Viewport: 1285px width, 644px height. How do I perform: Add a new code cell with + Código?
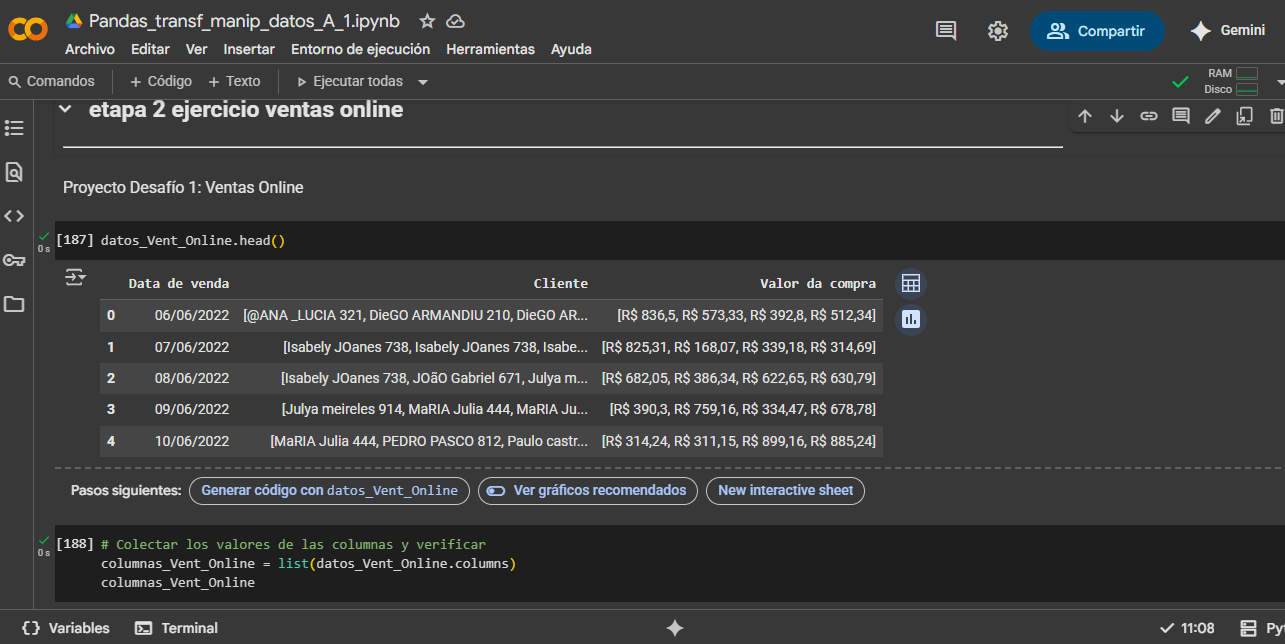[159, 82]
